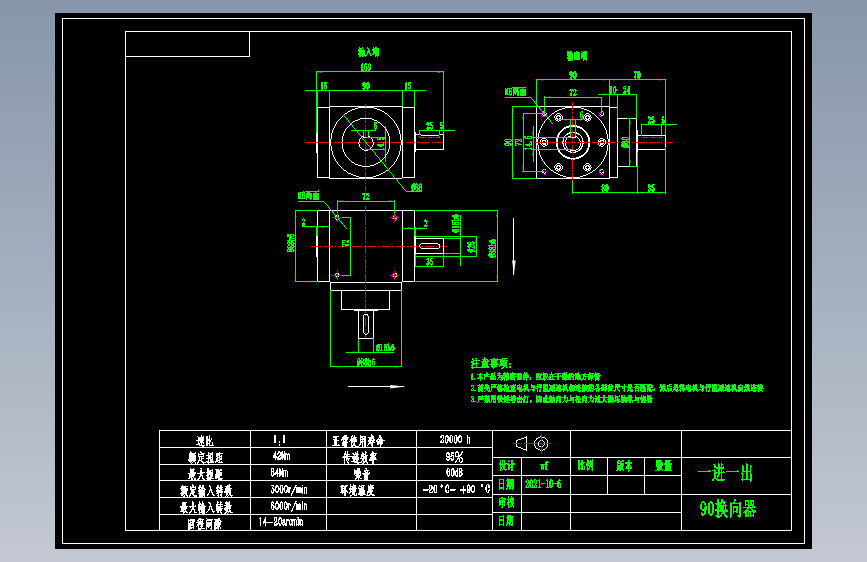Click the temperature range "-20°C~+90°C" cell
The width and height of the screenshot is (867, 562).
click(x=456, y=490)
